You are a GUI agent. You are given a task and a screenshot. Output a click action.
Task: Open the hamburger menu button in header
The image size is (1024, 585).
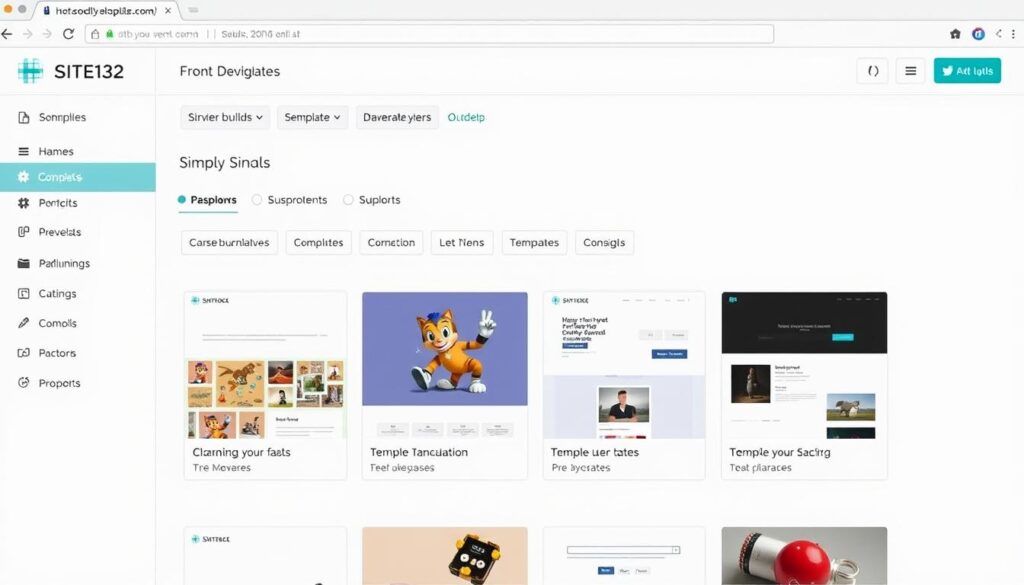click(910, 71)
